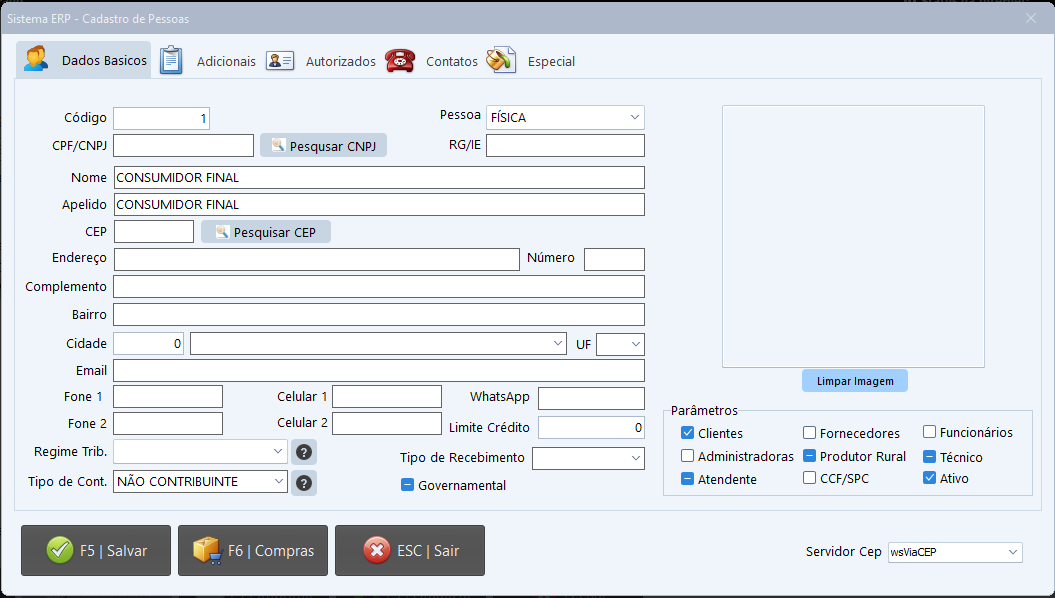Focus the Email input field
This screenshot has width=1055, height=598.
click(379, 371)
